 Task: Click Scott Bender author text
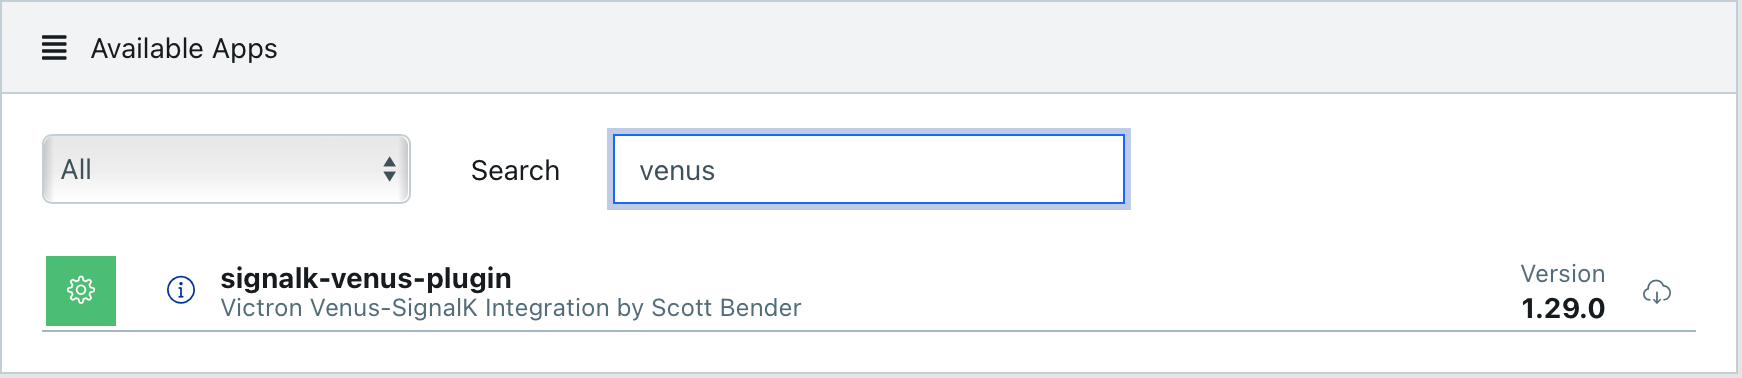[x=726, y=308]
